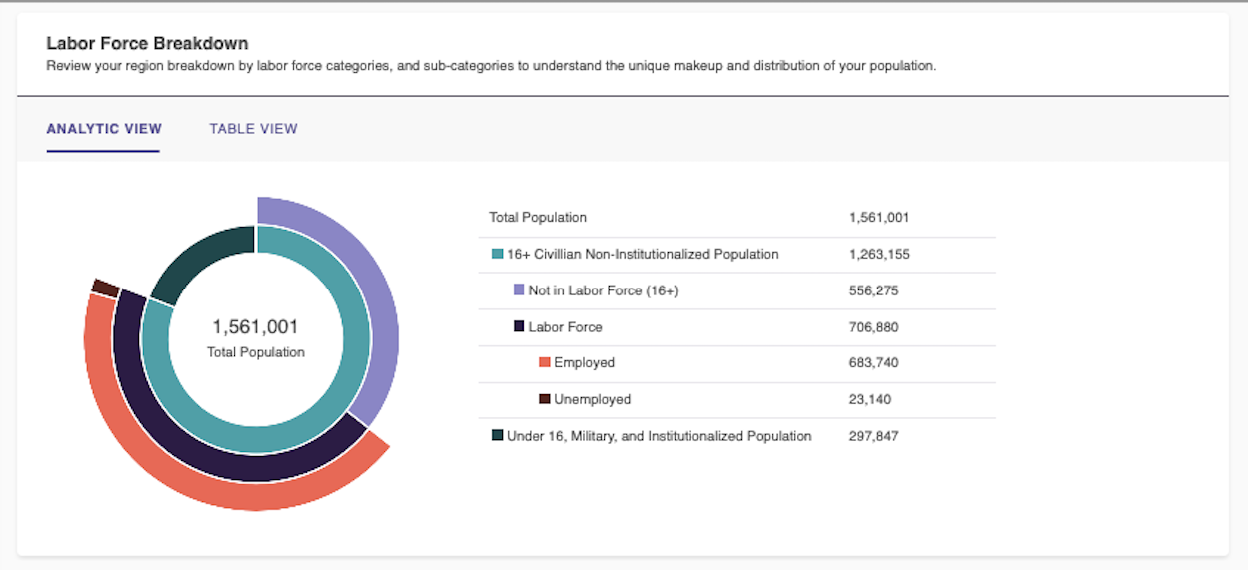Click the dark brown Unemployed legend swatch
Image resolution: width=1248 pixels, height=570 pixels.
(x=545, y=399)
